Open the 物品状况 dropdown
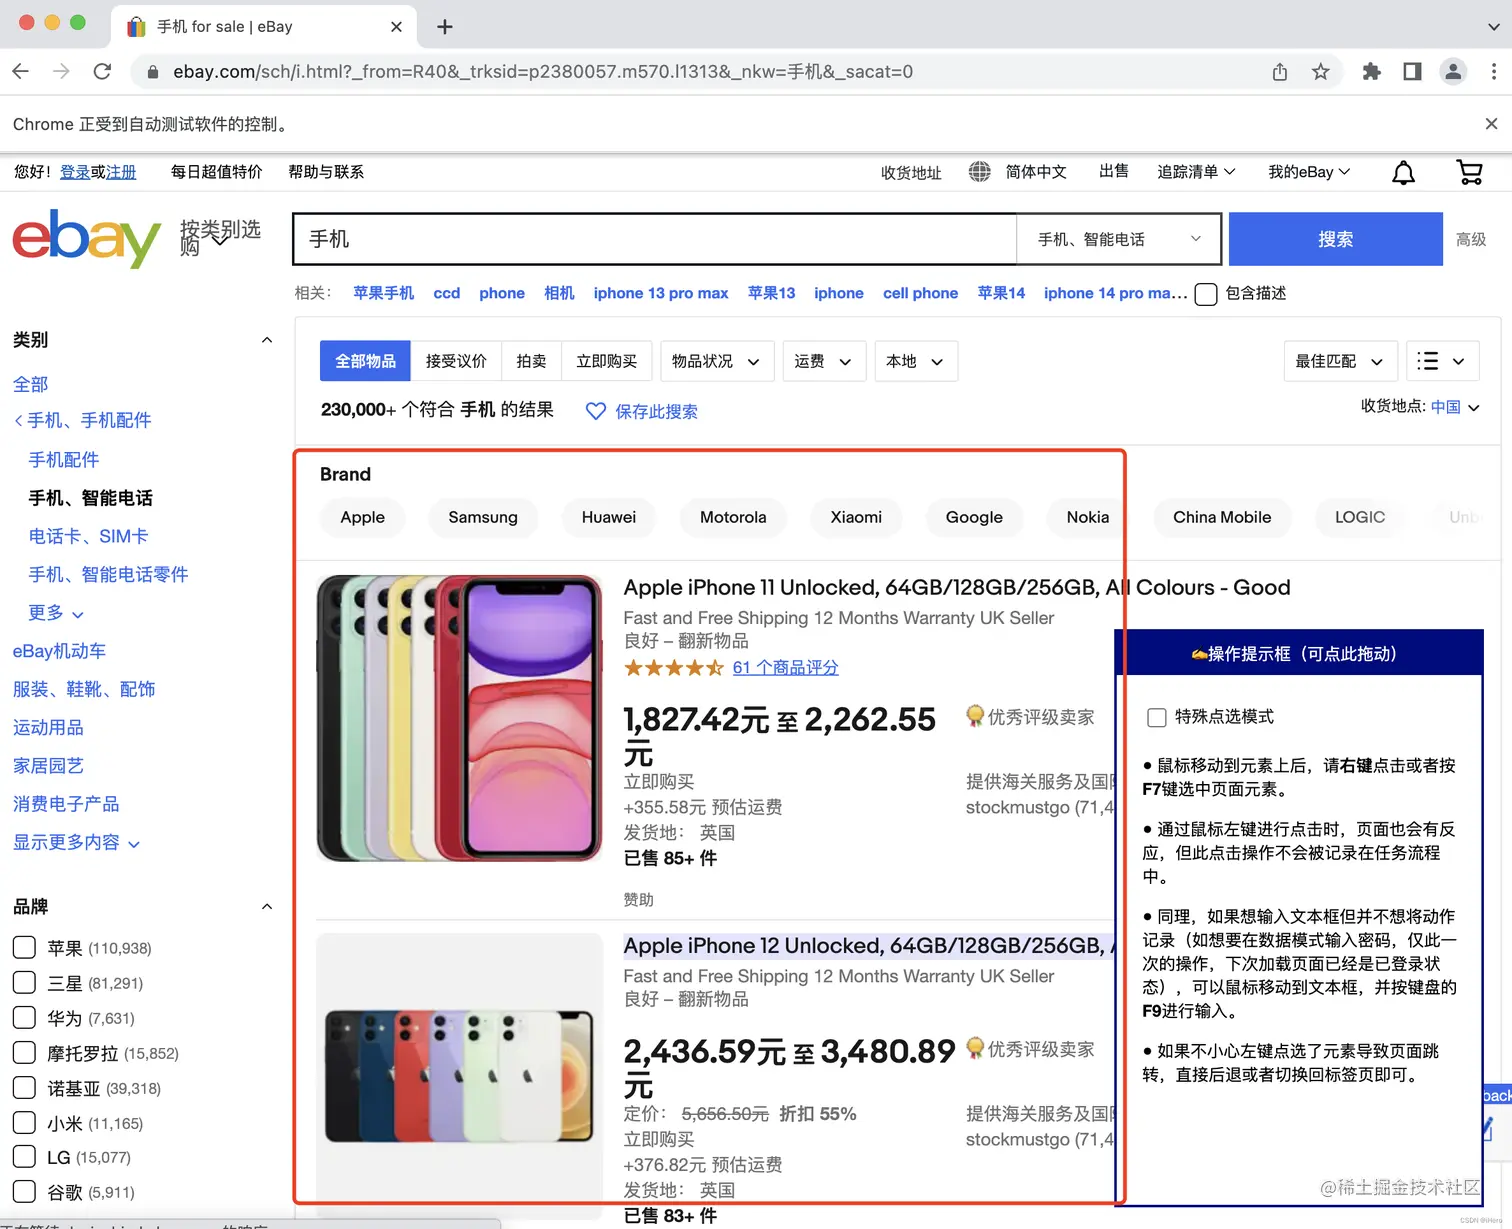This screenshot has width=1512, height=1229. 716,361
